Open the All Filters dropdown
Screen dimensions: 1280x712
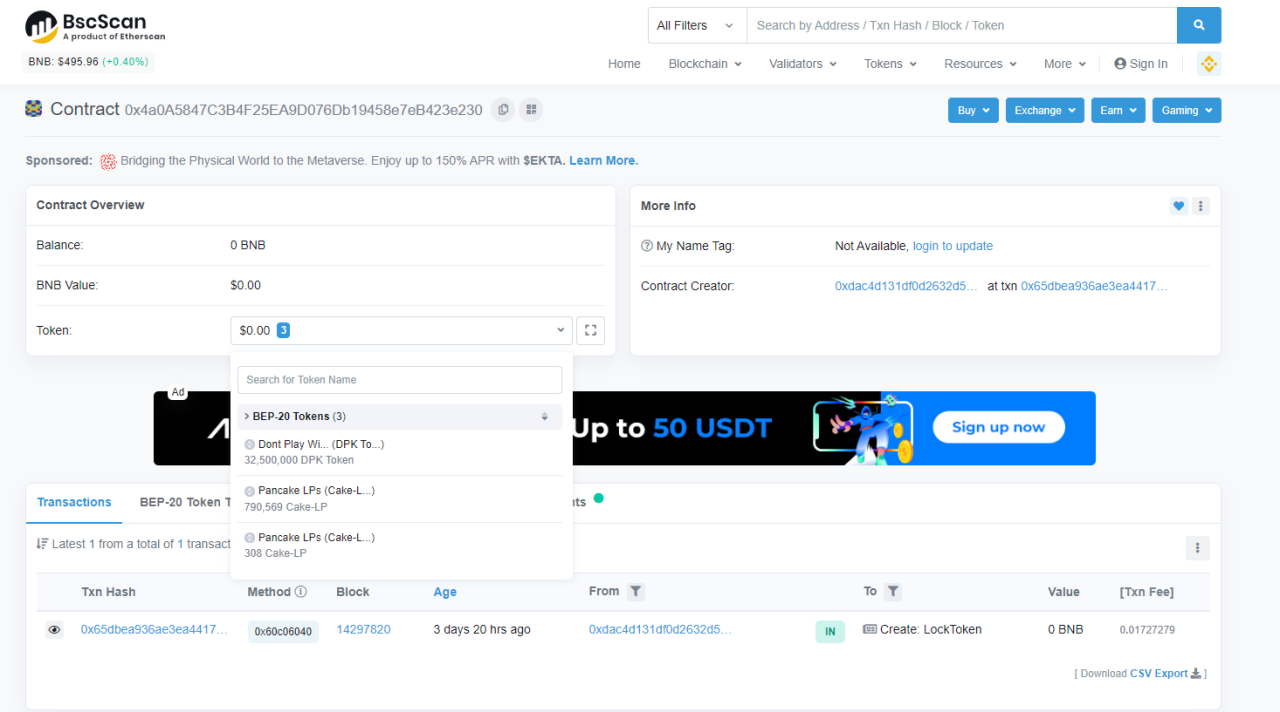click(x=697, y=25)
